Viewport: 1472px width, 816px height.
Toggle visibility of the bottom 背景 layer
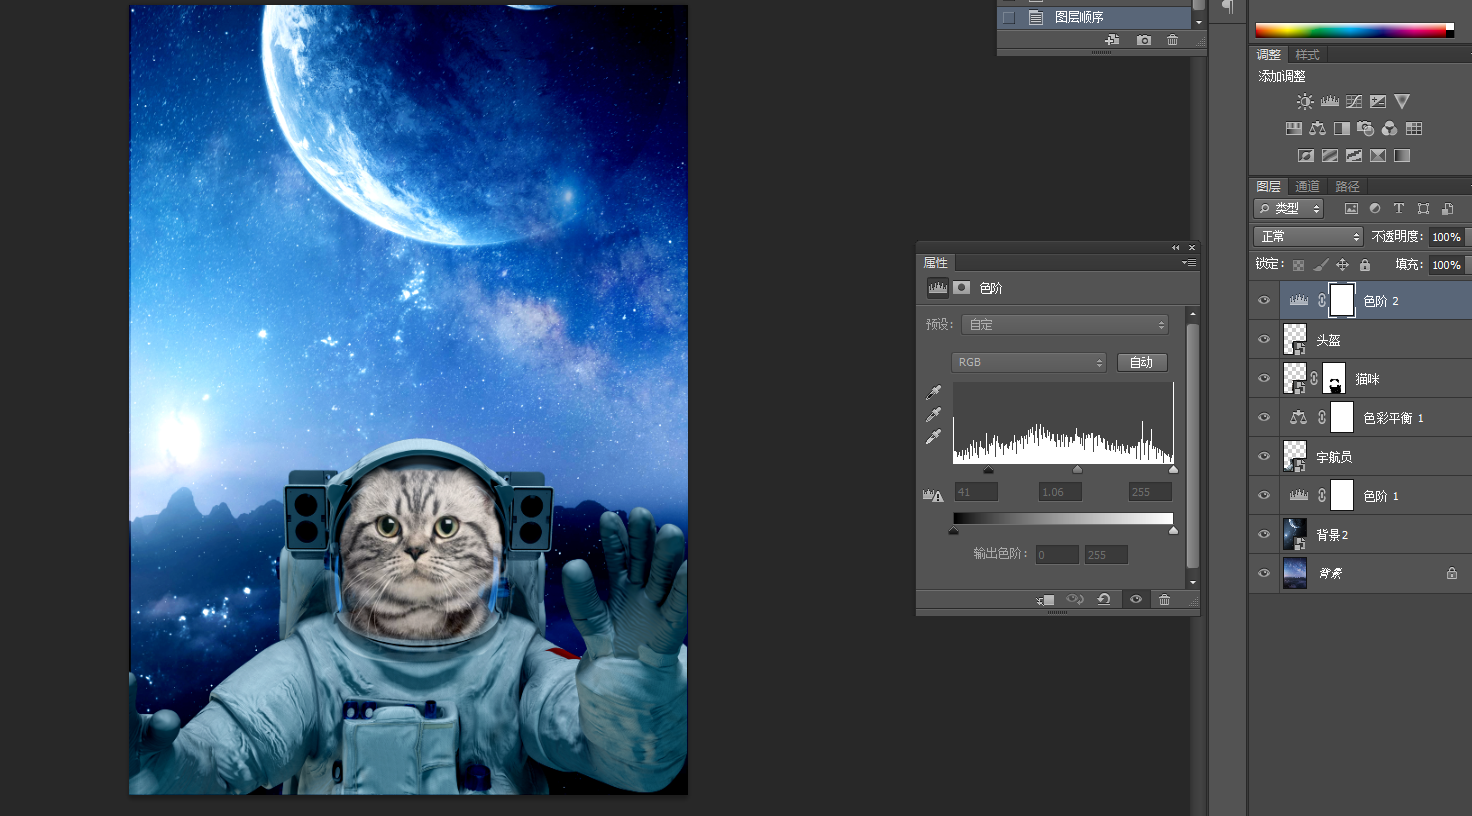pyautogui.click(x=1264, y=574)
